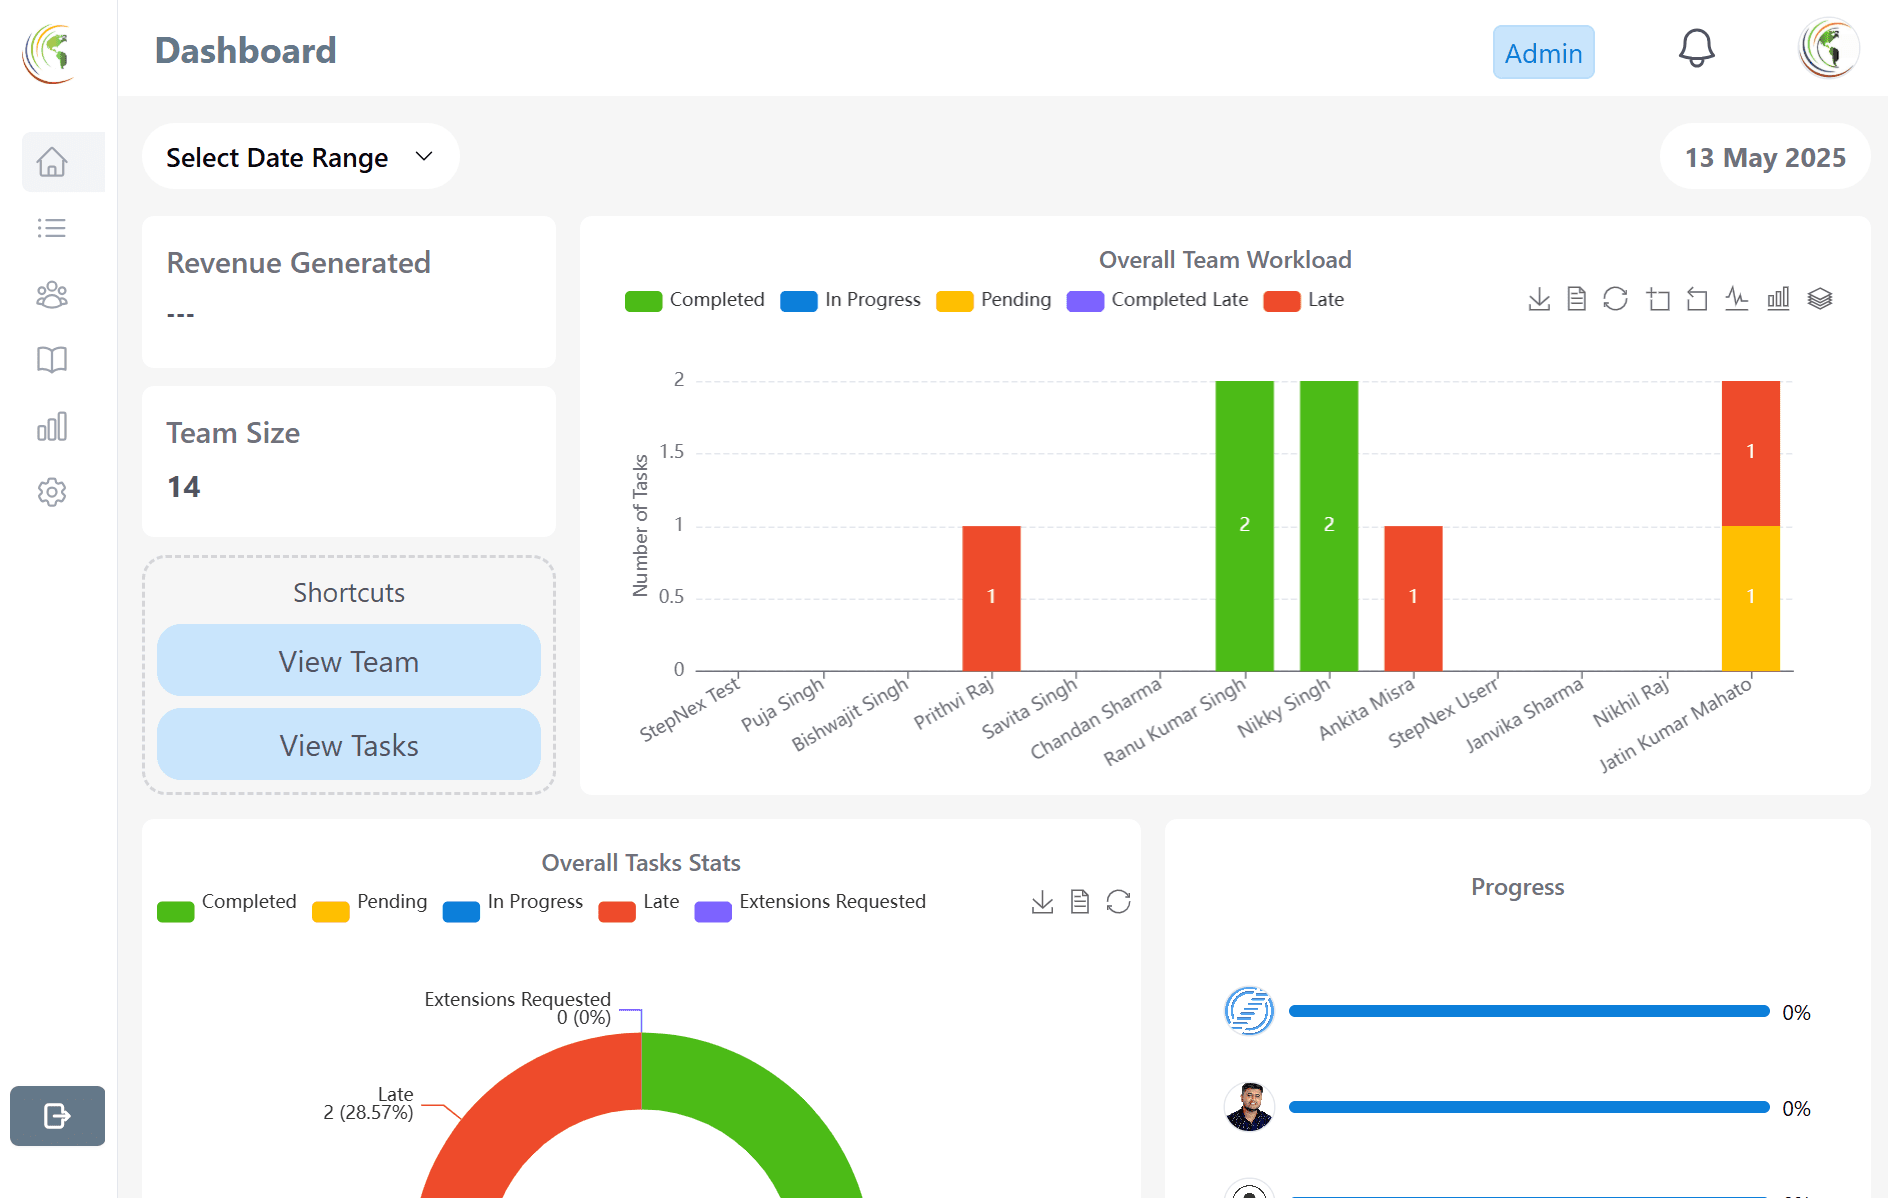Screen dimensions: 1888x1198
Task: Click the View Tasks shortcut button
Action: pos(349,745)
